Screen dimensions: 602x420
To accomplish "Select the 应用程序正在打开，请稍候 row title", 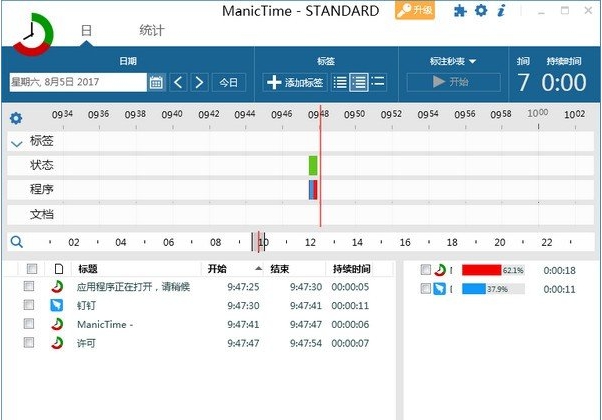I will tap(133, 287).
